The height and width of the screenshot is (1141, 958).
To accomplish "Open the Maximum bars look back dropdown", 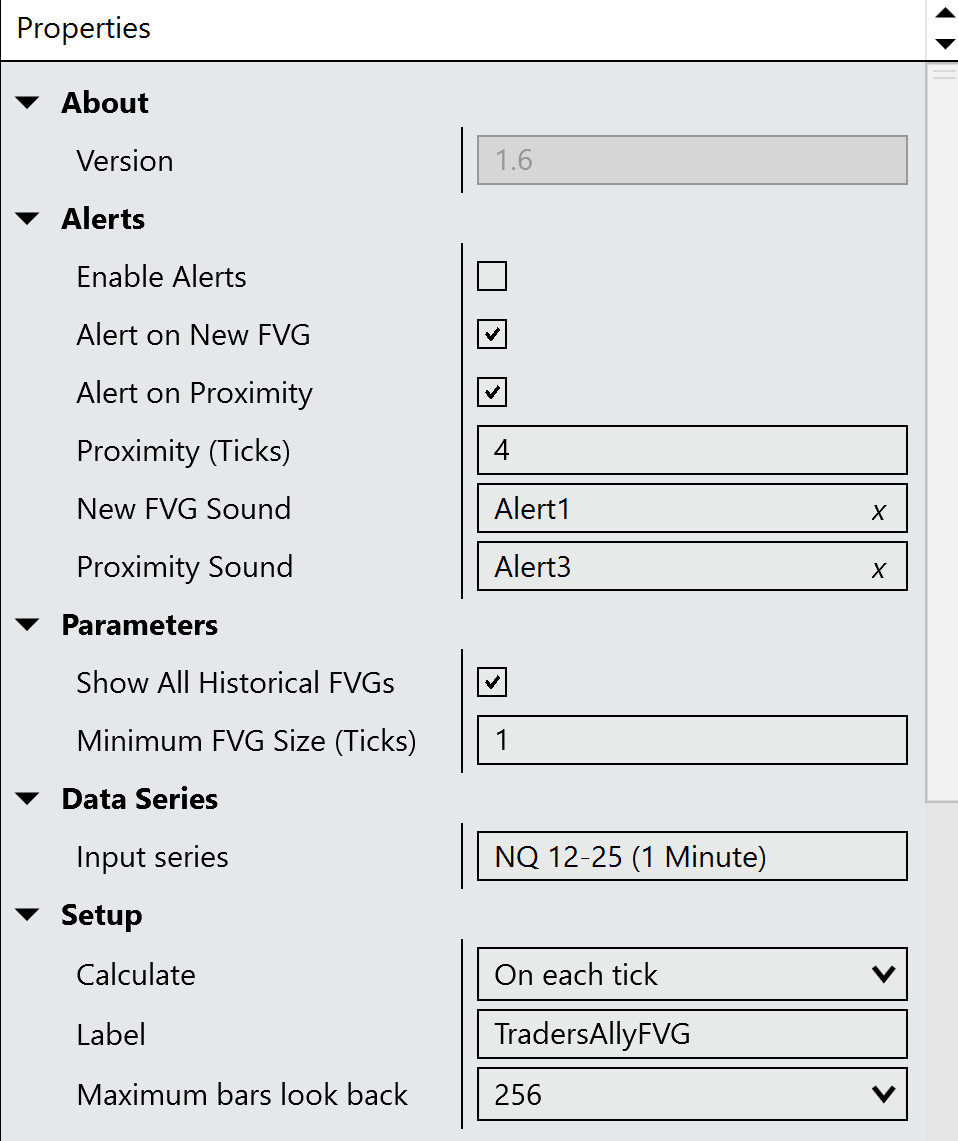I will point(692,1094).
